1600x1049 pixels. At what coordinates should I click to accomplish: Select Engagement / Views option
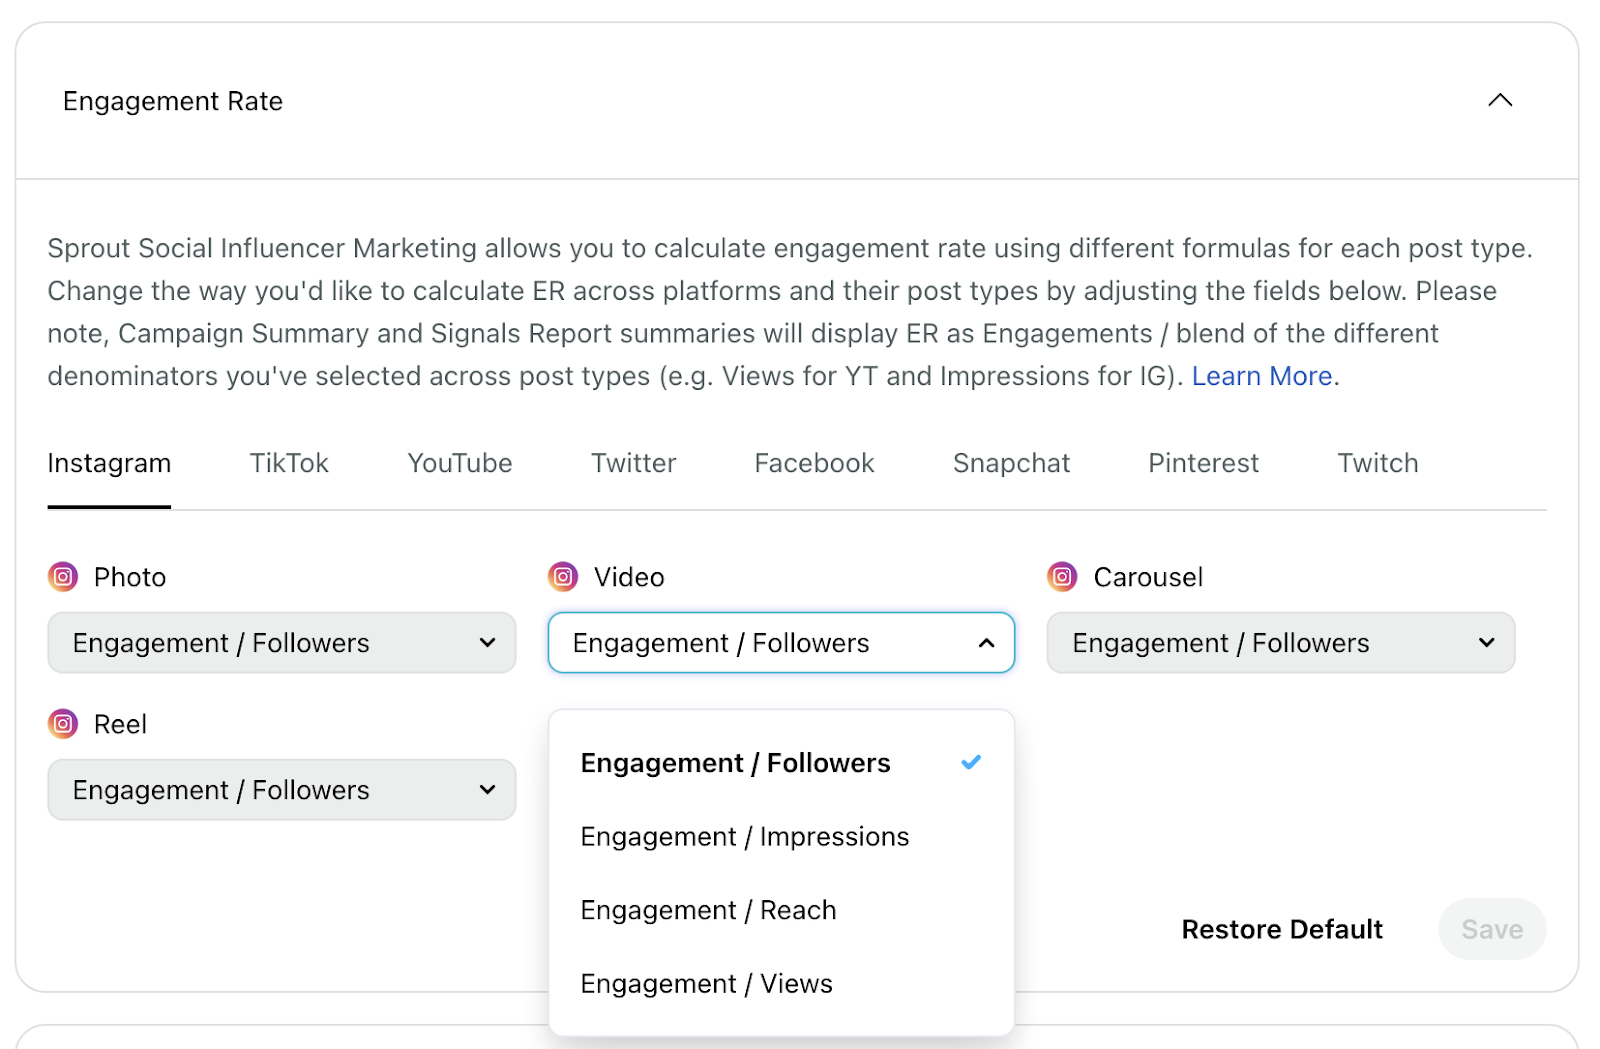(781, 984)
